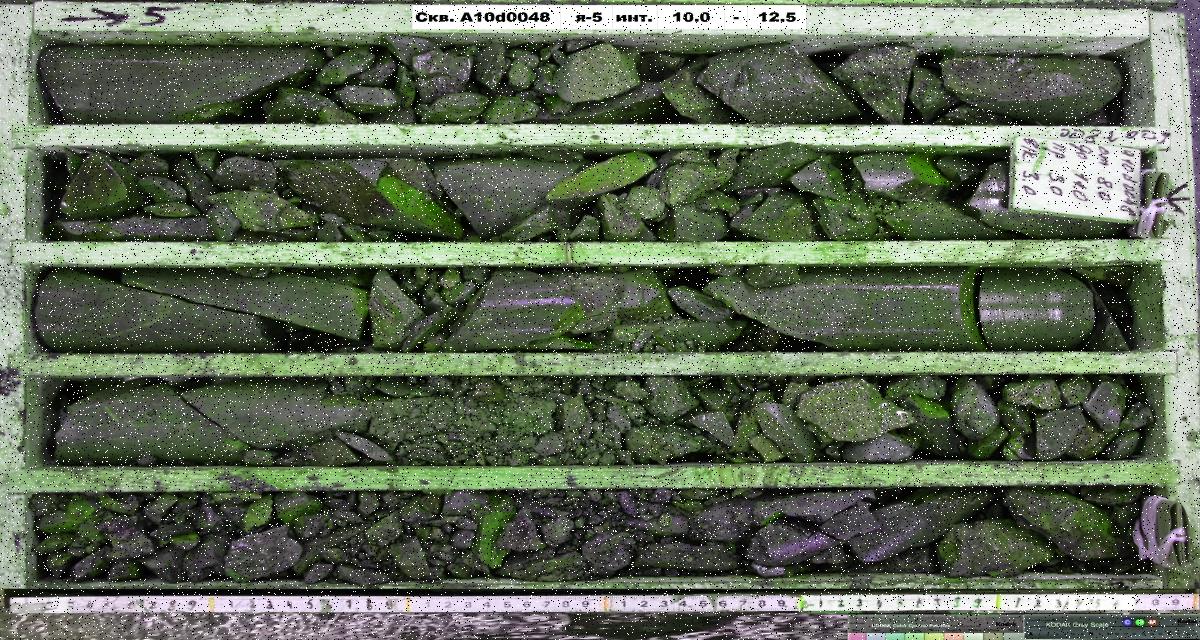Click the wire loop at bottom-right of box
The image size is (1200, 640).
(x=1162, y=528)
